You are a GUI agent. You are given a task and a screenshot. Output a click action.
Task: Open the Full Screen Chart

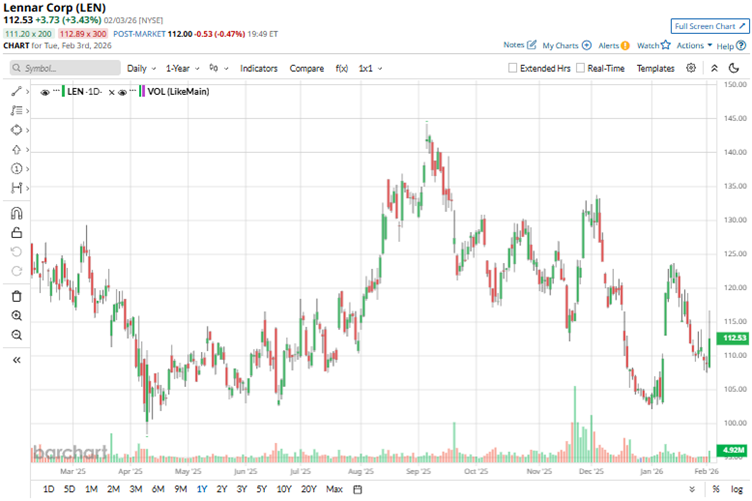pos(710,26)
